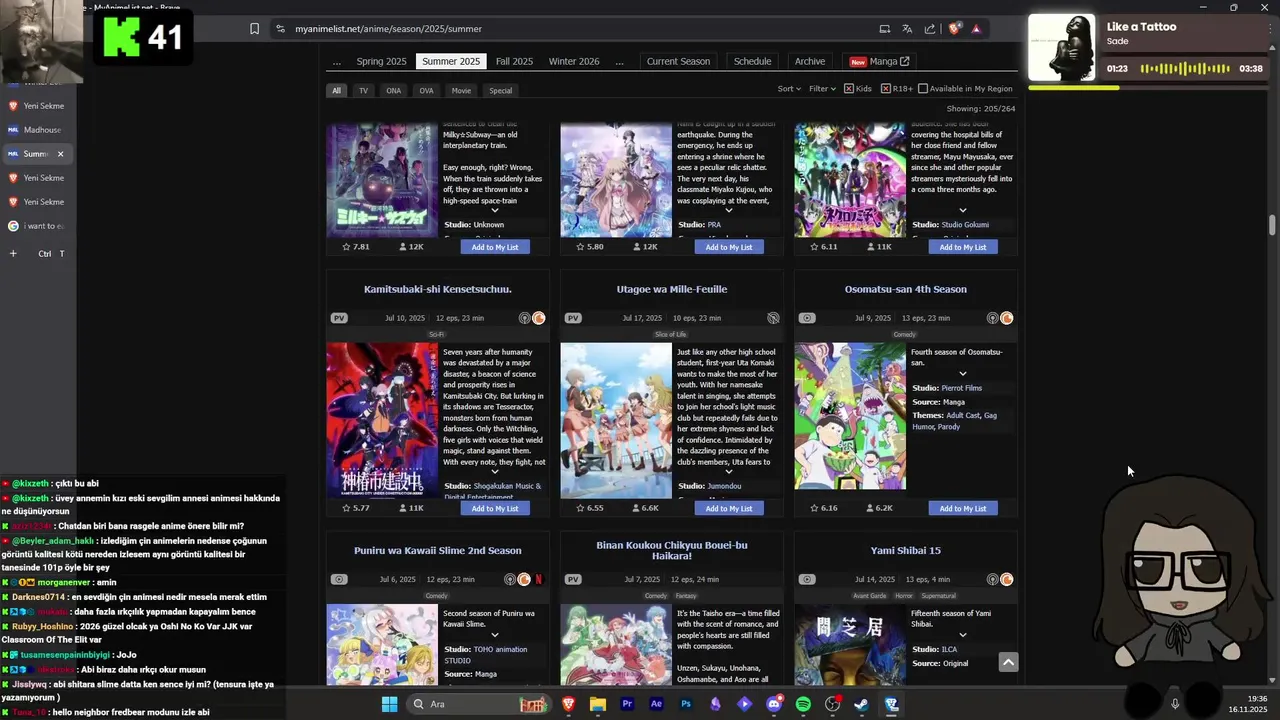Click the translate page icon

tap(907, 29)
